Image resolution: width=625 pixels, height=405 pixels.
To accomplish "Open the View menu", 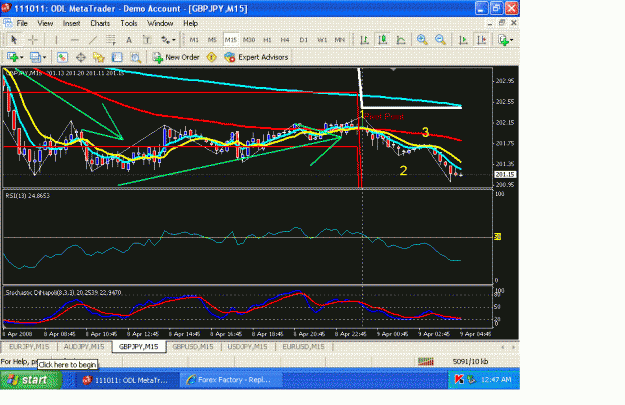I will (45, 23).
